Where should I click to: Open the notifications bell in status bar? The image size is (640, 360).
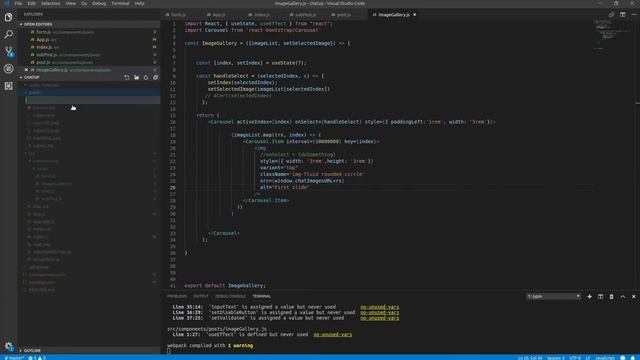633,358
